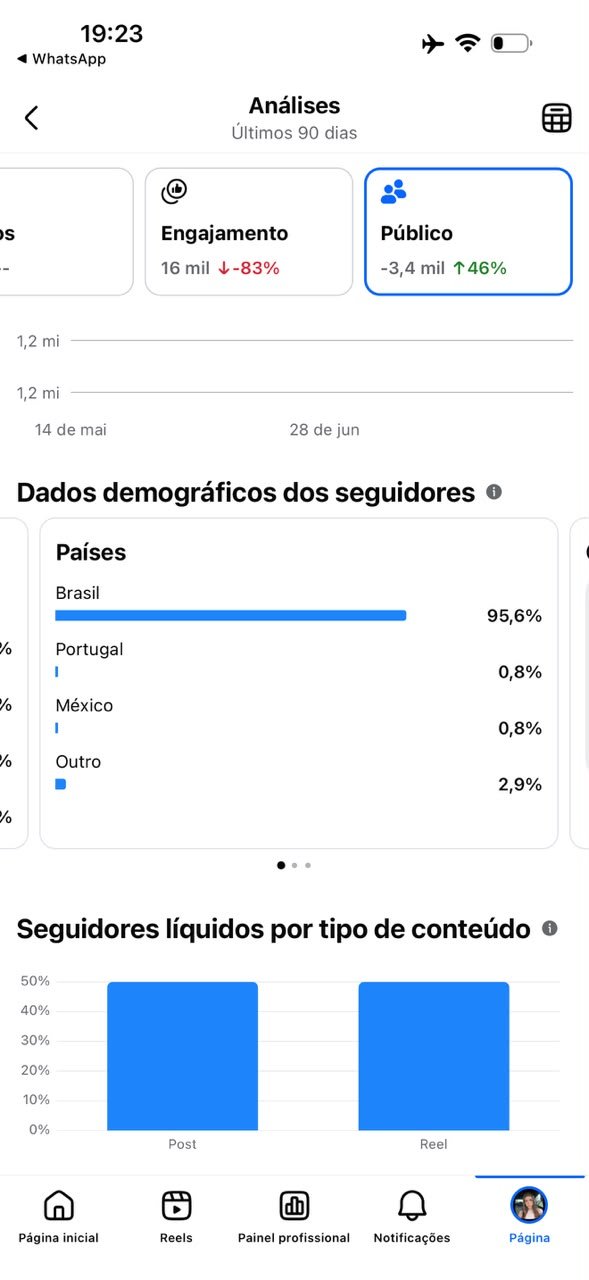This screenshot has width=589, height=1280.
Task: Tap the second carousel page dot
Action: pyautogui.click(x=294, y=865)
